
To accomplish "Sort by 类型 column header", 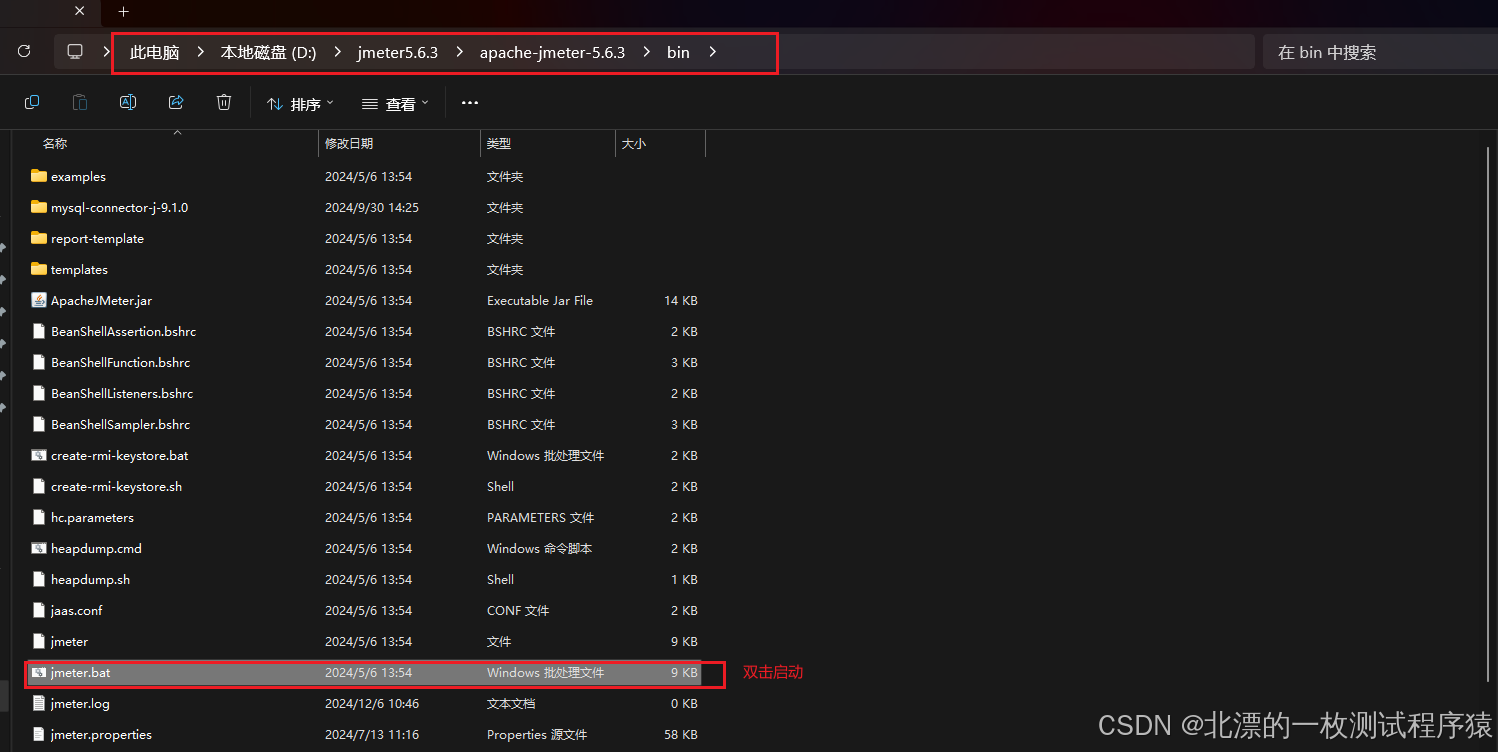I will [499, 144].
